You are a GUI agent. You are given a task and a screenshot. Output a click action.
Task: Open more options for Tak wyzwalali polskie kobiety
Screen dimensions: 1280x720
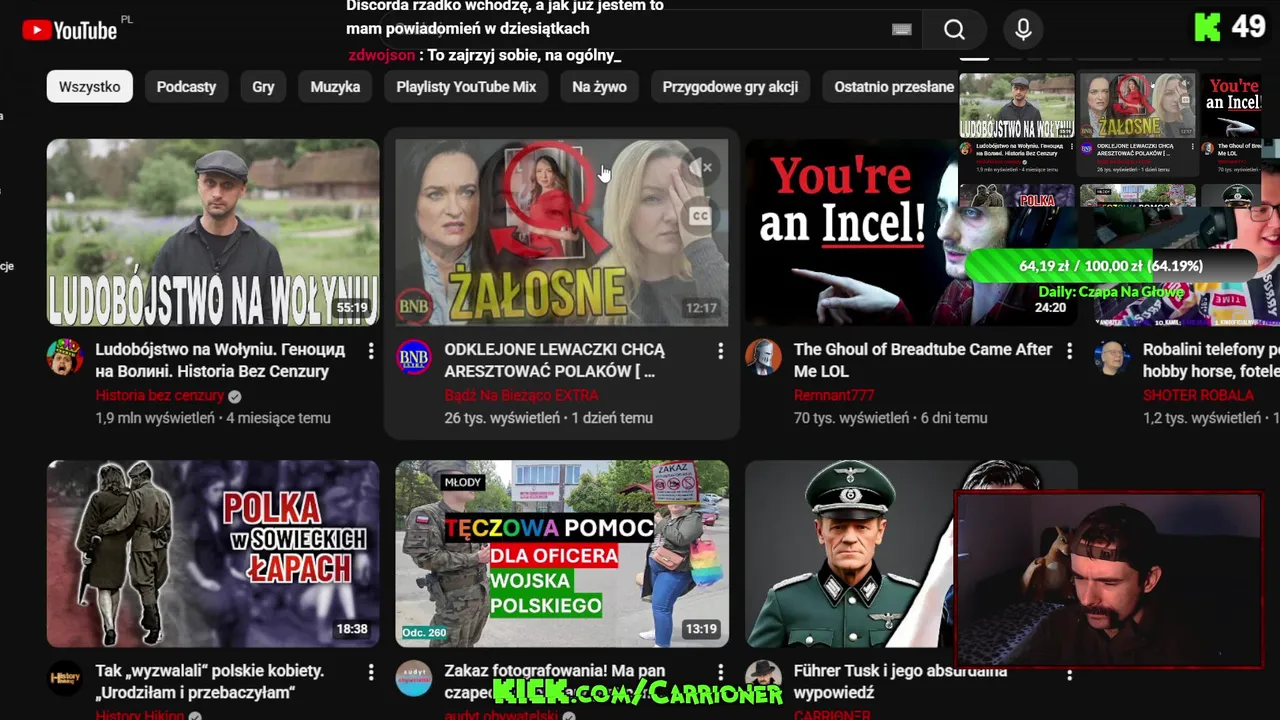point(371,674)
